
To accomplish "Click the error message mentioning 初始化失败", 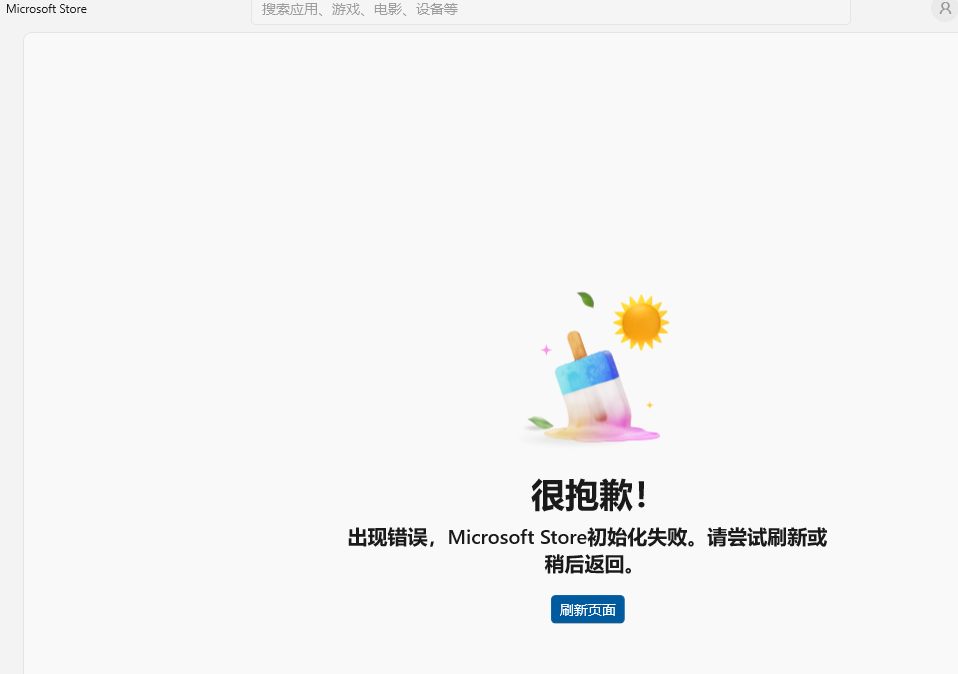I will pos(587,551).
